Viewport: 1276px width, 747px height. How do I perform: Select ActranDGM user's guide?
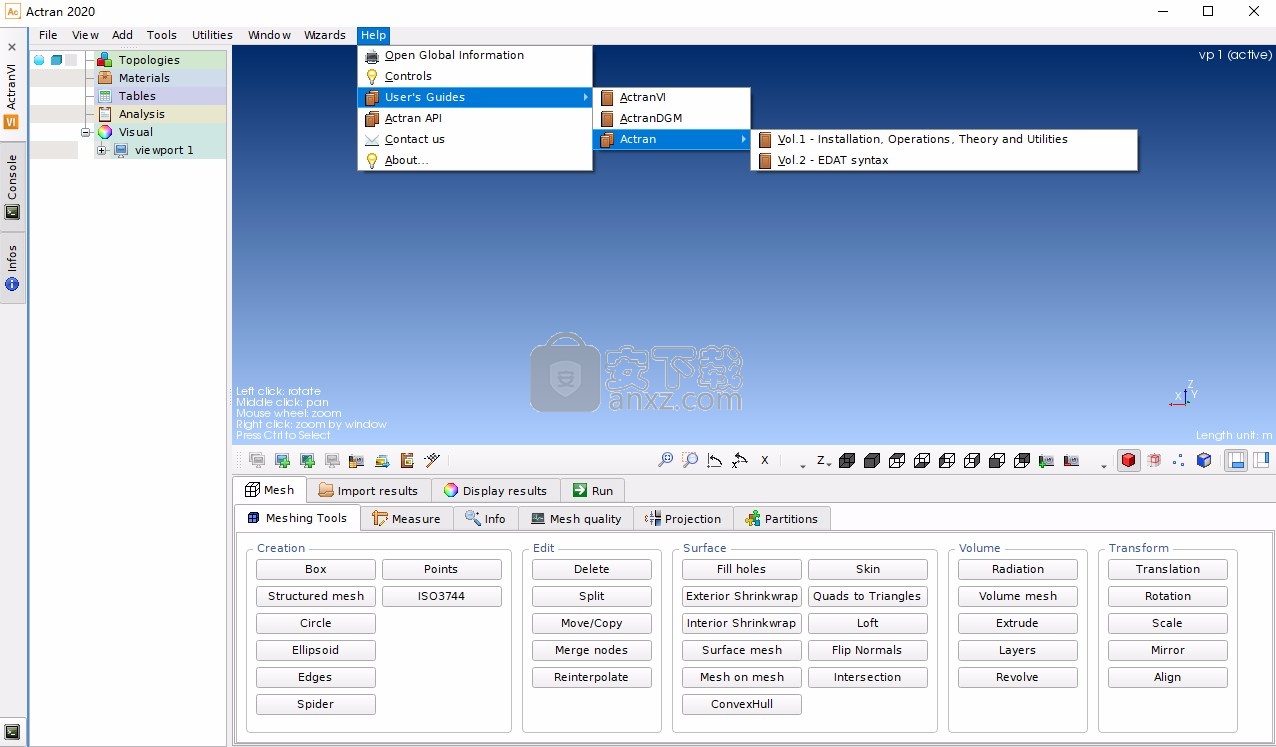click(671, 118)
